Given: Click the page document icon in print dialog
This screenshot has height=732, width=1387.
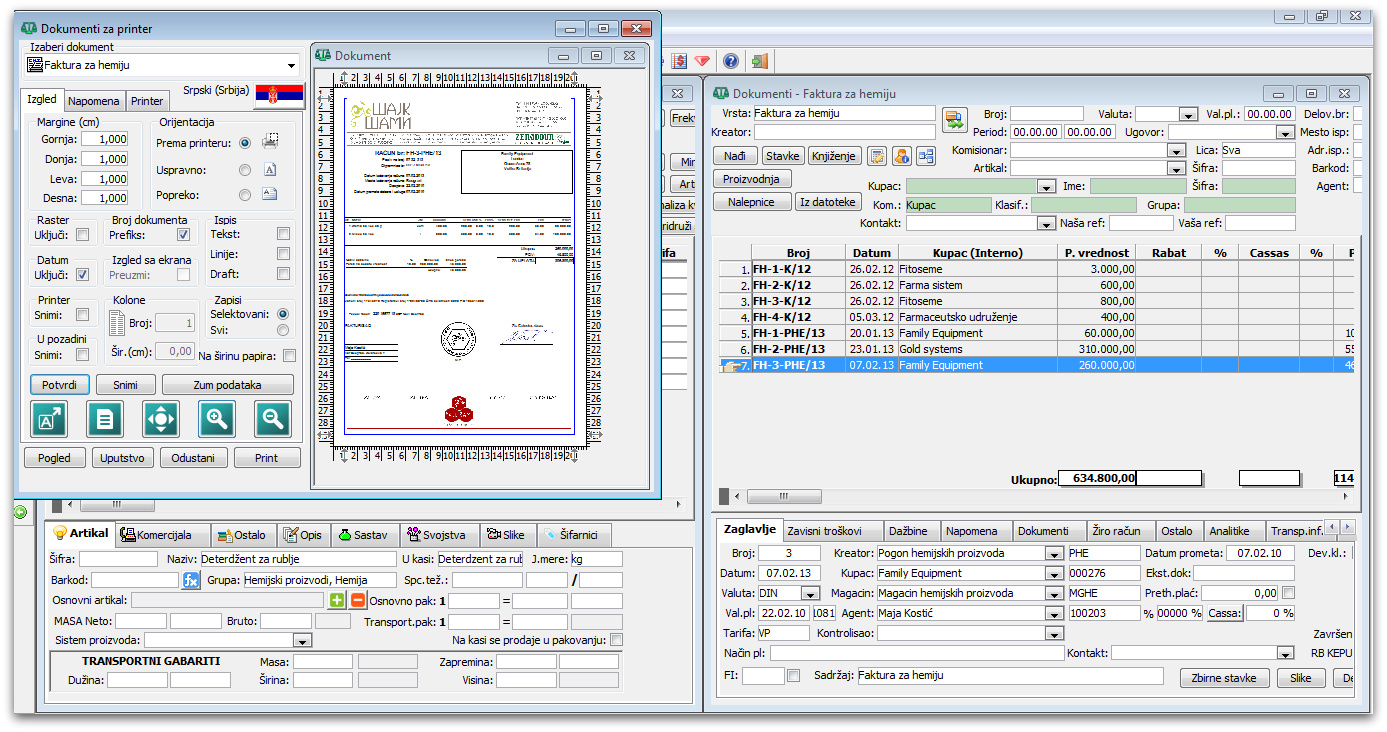Looking at the screenshot, I should (x=105, y=420).
